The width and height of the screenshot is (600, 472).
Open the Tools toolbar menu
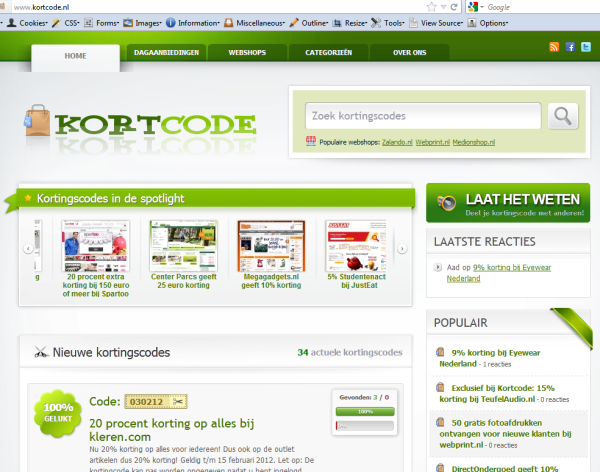[x=388, y=23]
